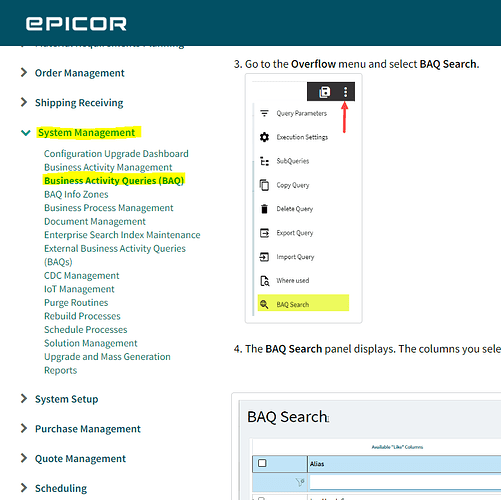Viewport: 501px width, 500px height.
Task: Click the BAQ Search panel title
Action: click(287, 417)
